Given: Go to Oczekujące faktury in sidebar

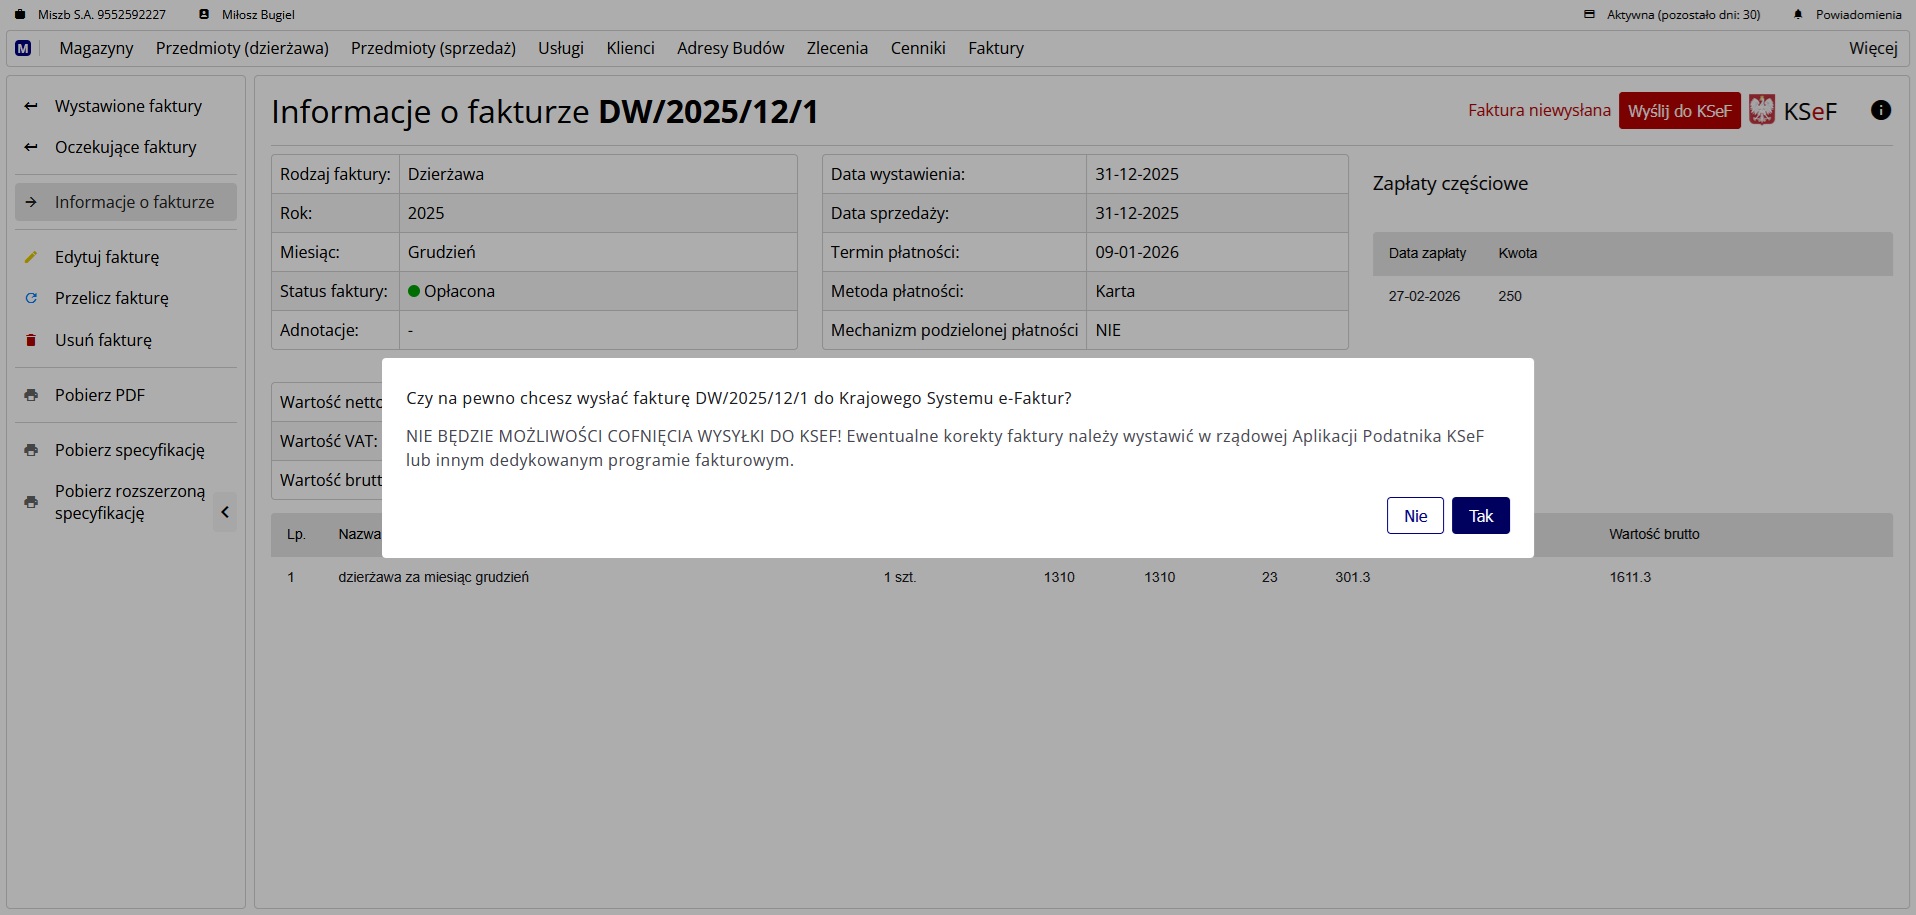Looking at the screenshot, I should [x=125, y=147].
